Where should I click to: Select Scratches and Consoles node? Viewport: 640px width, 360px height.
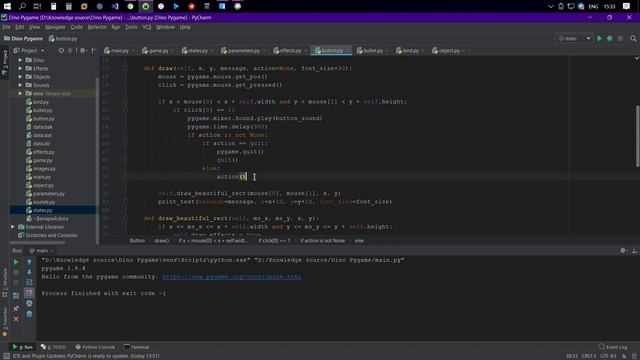click(51, 236)
